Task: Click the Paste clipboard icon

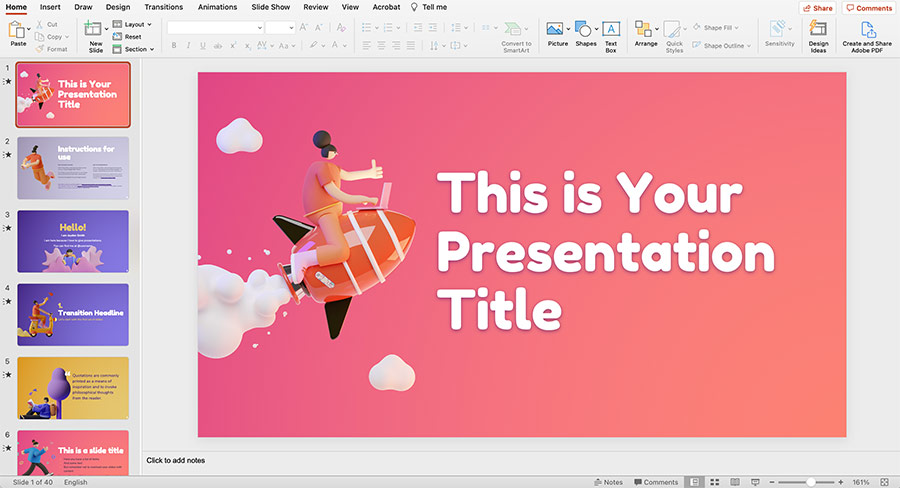Action: tap(18, 31)
